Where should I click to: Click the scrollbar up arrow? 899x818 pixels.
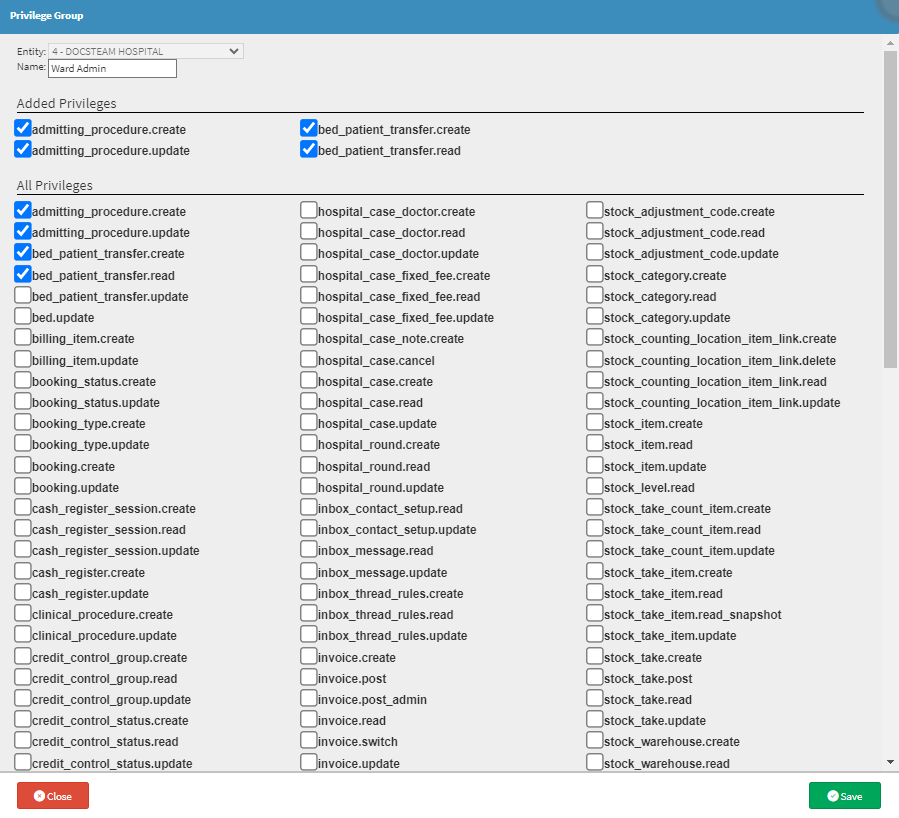[890, 44]
